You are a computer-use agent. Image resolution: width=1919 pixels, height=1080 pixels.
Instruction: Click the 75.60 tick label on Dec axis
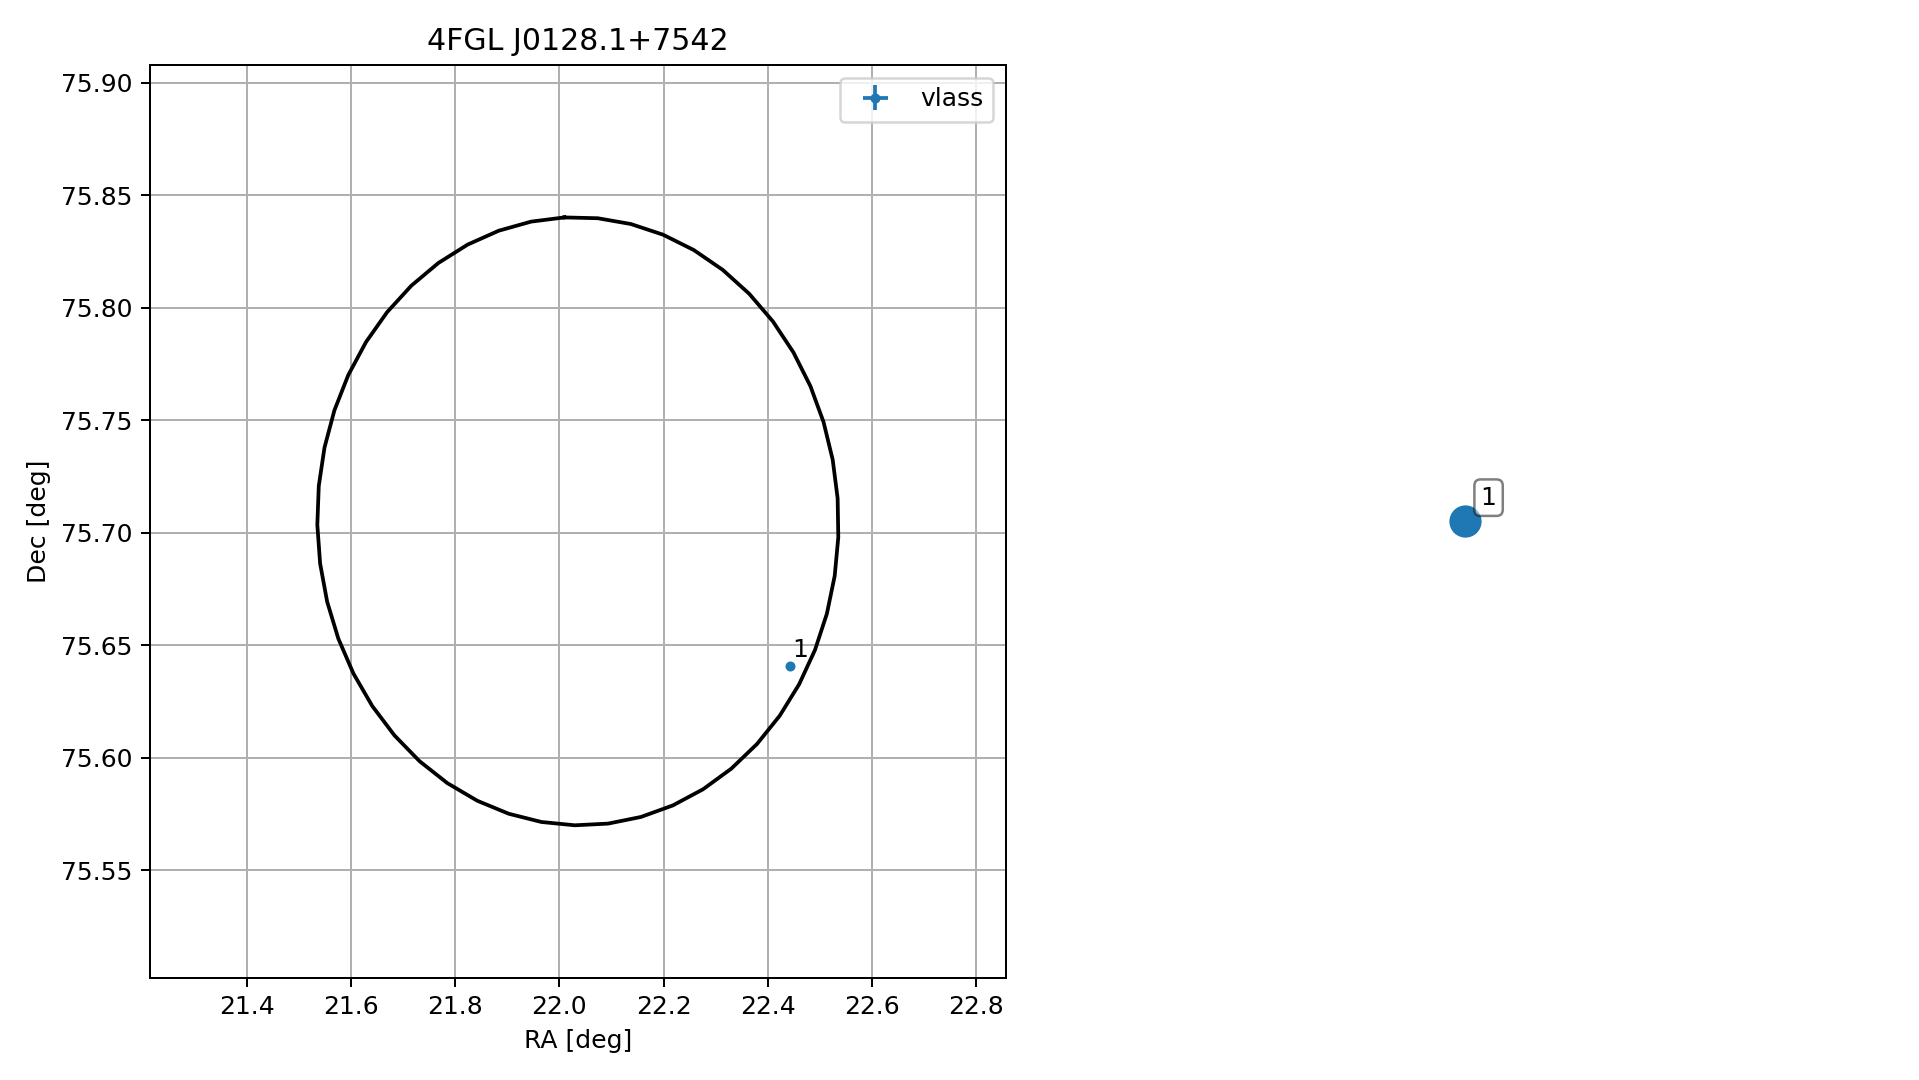coord(97,758)
